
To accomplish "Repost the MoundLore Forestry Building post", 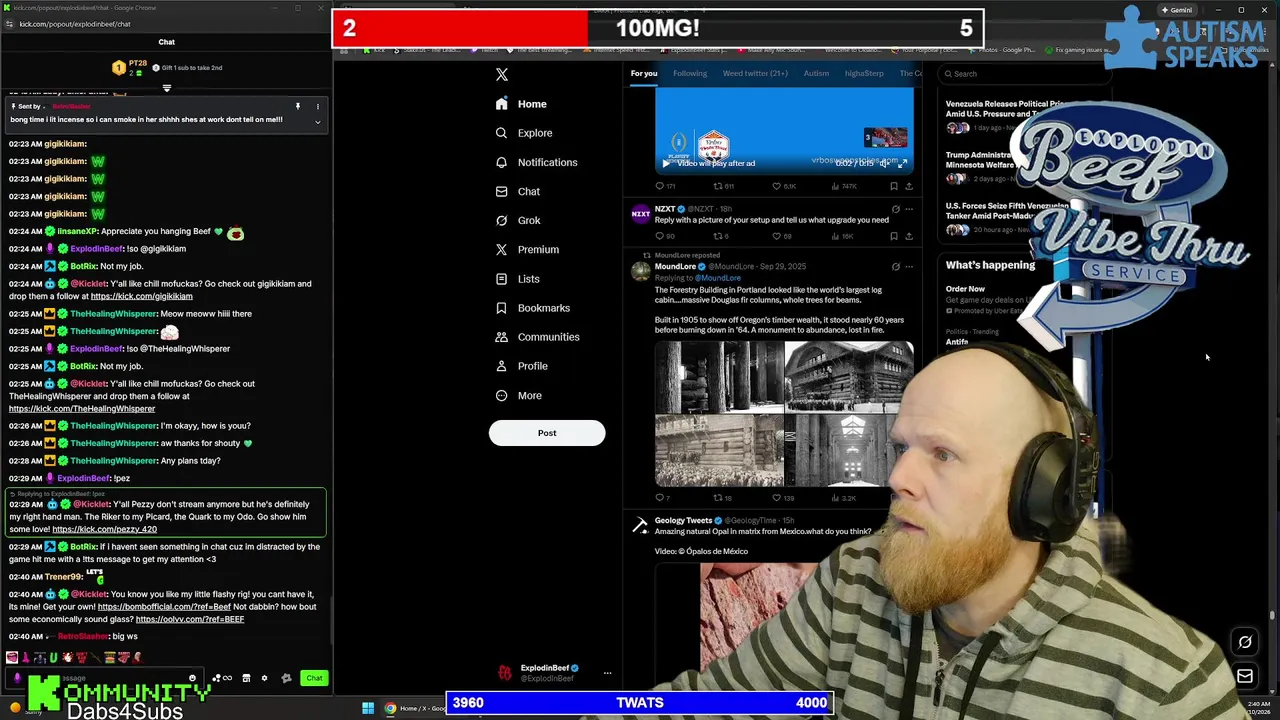I will (x=717, y=497).
